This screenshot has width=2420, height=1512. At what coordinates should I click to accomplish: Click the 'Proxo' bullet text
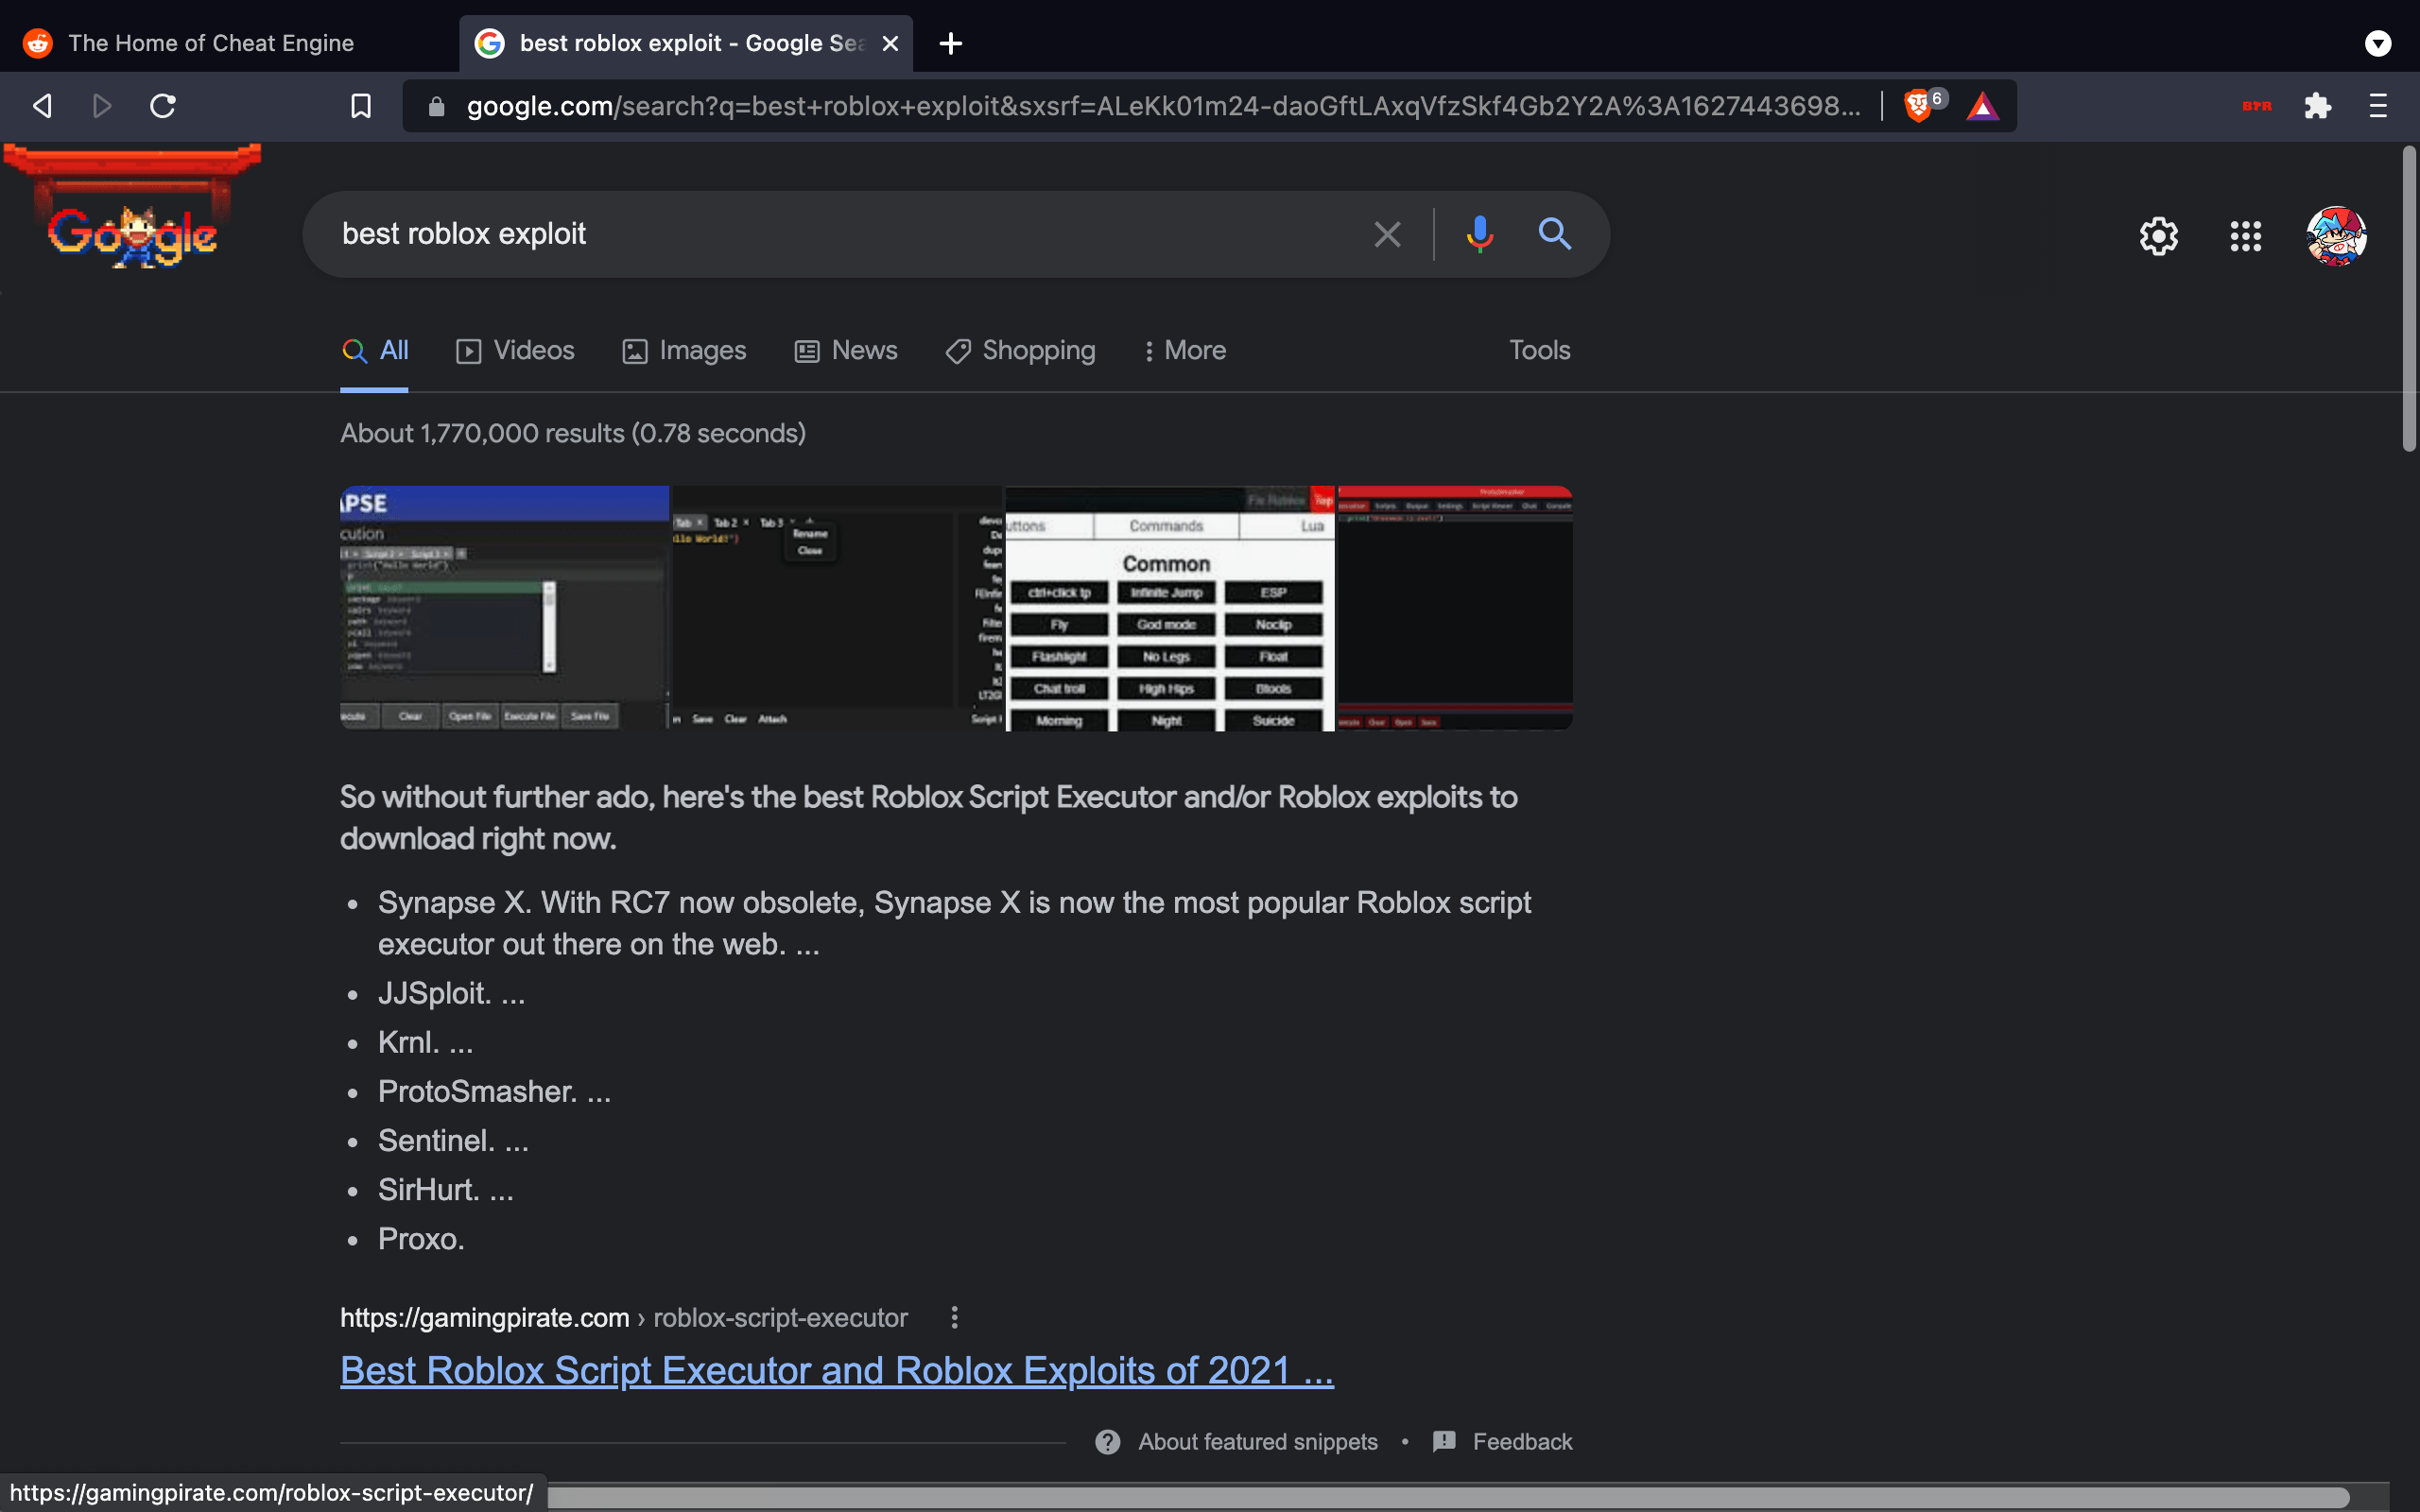click(x=421, y=1239)
